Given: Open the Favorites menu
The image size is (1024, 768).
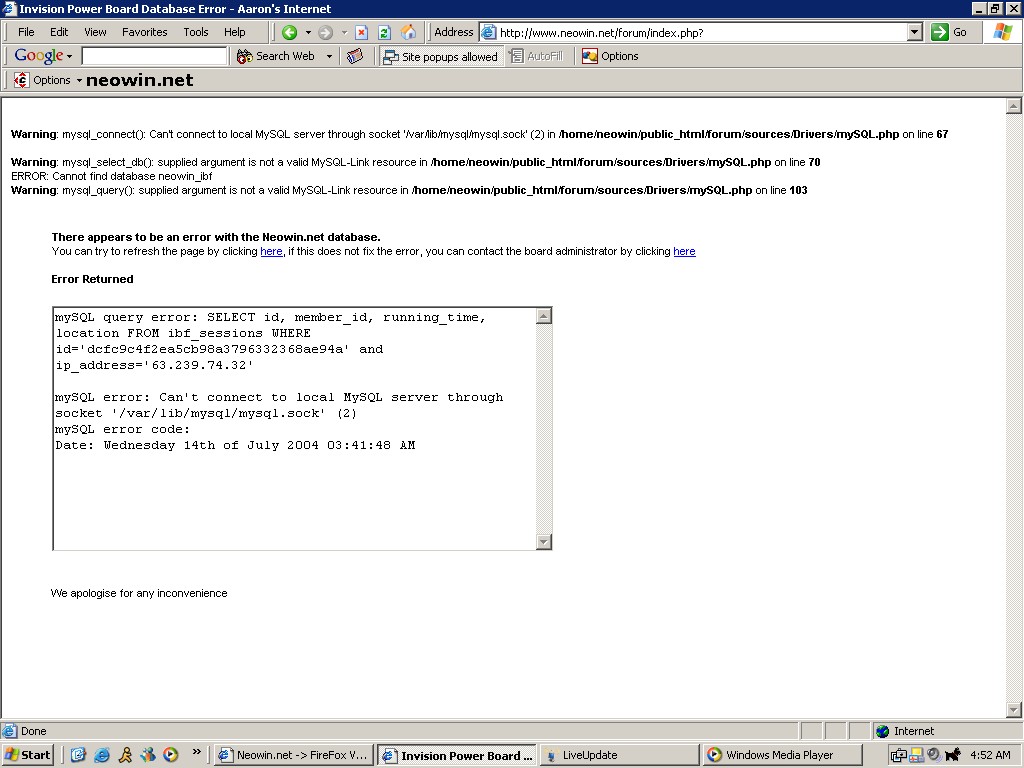Looking at the screenshot, I should click(x=144, y=32).
